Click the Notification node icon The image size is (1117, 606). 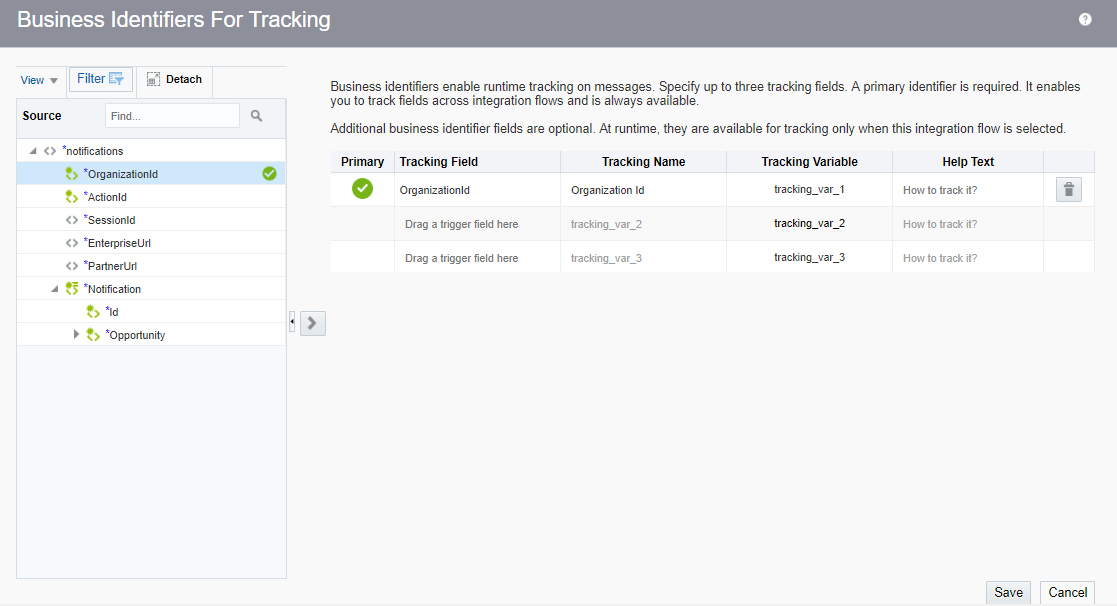click(71, 288)
